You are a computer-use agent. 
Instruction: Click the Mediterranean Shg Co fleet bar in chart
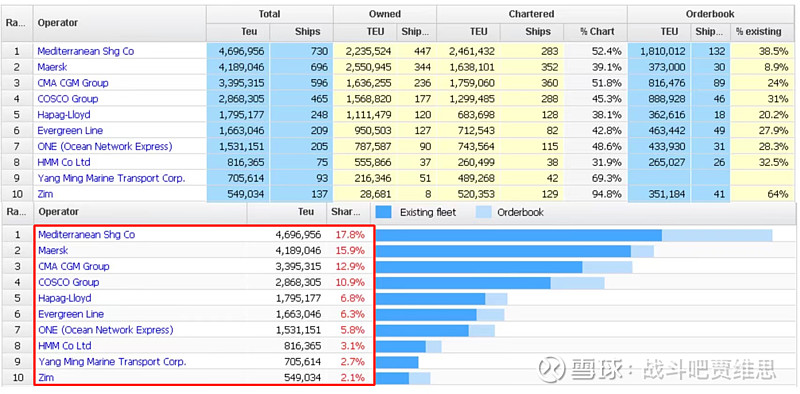coord(518,235)
